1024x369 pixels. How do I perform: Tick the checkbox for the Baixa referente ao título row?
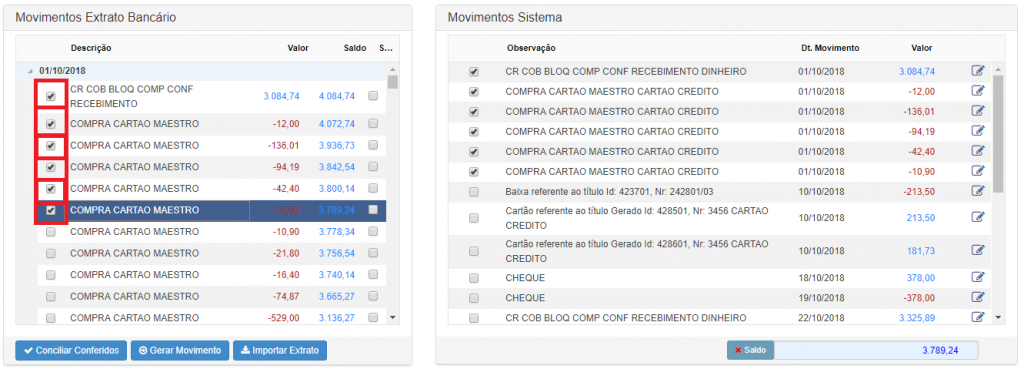[x=473, y=191]
